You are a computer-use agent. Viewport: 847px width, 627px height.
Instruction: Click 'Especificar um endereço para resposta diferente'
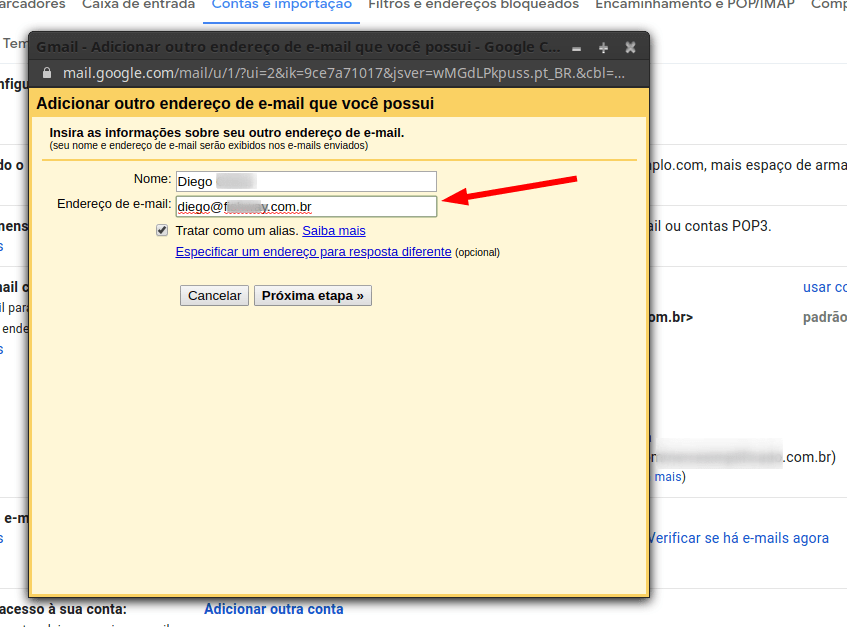(x=313, y=252)
